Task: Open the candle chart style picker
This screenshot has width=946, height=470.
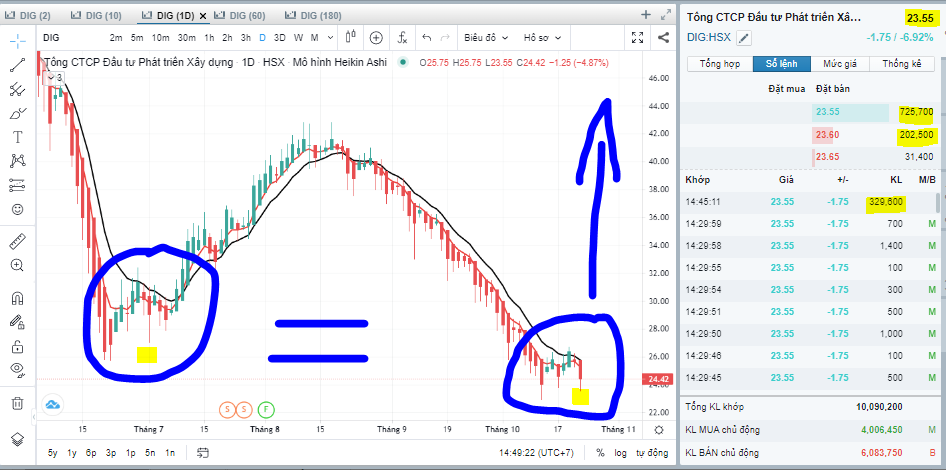Action: click(x=351, y=37)
